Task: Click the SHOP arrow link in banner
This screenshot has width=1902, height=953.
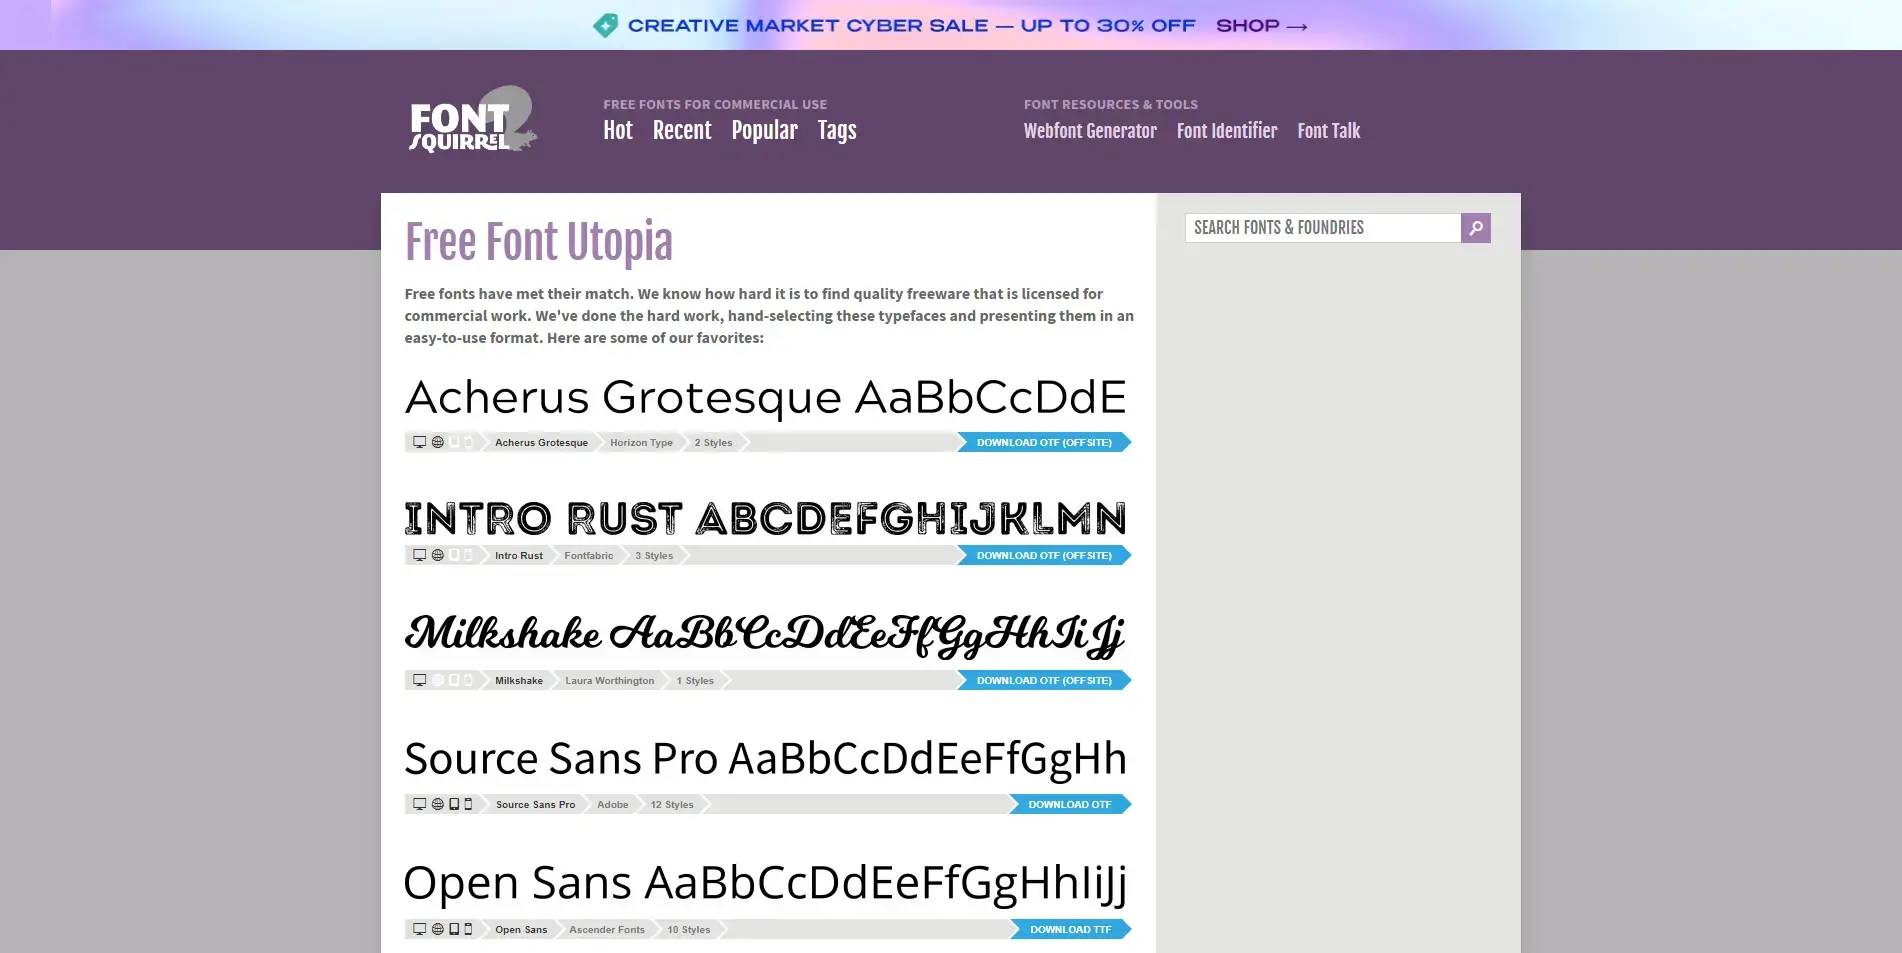Action: tap(1262, 25)
